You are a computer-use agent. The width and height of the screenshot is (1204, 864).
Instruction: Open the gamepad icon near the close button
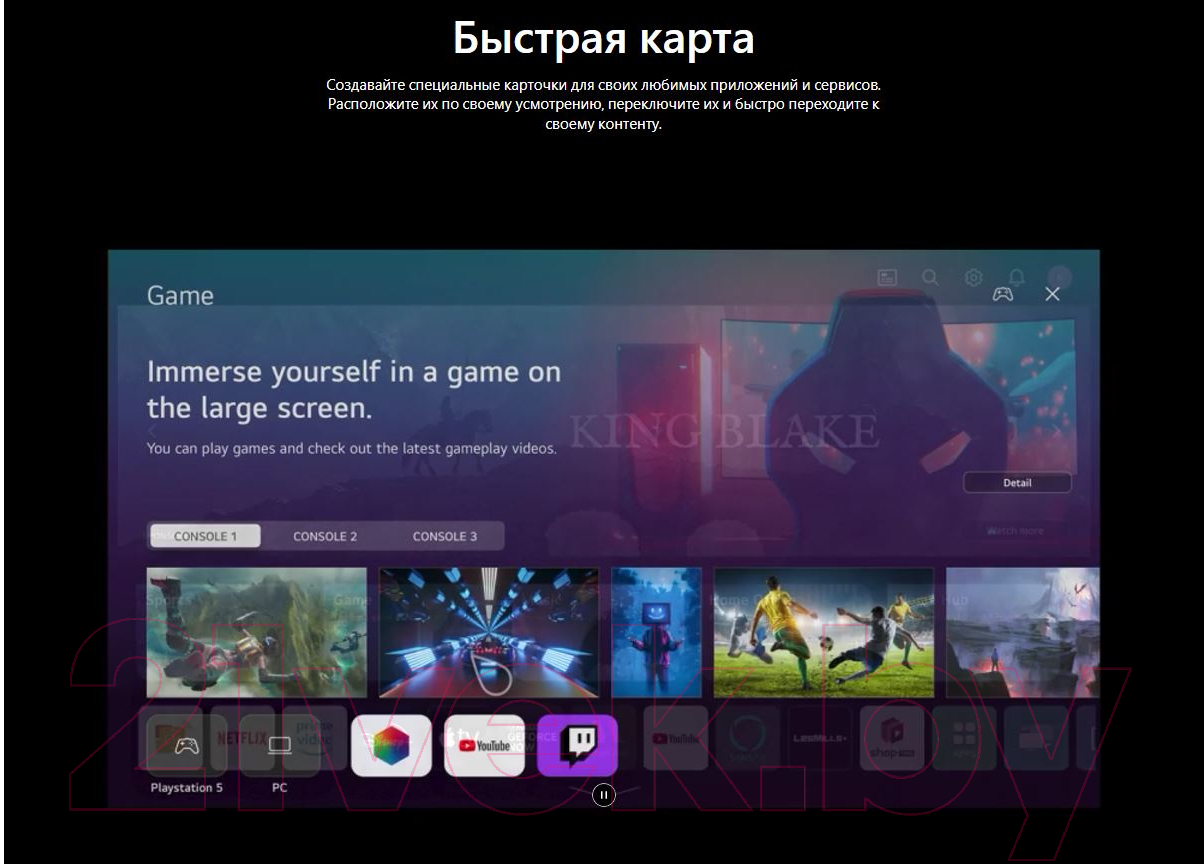(x=1002, y=294)
